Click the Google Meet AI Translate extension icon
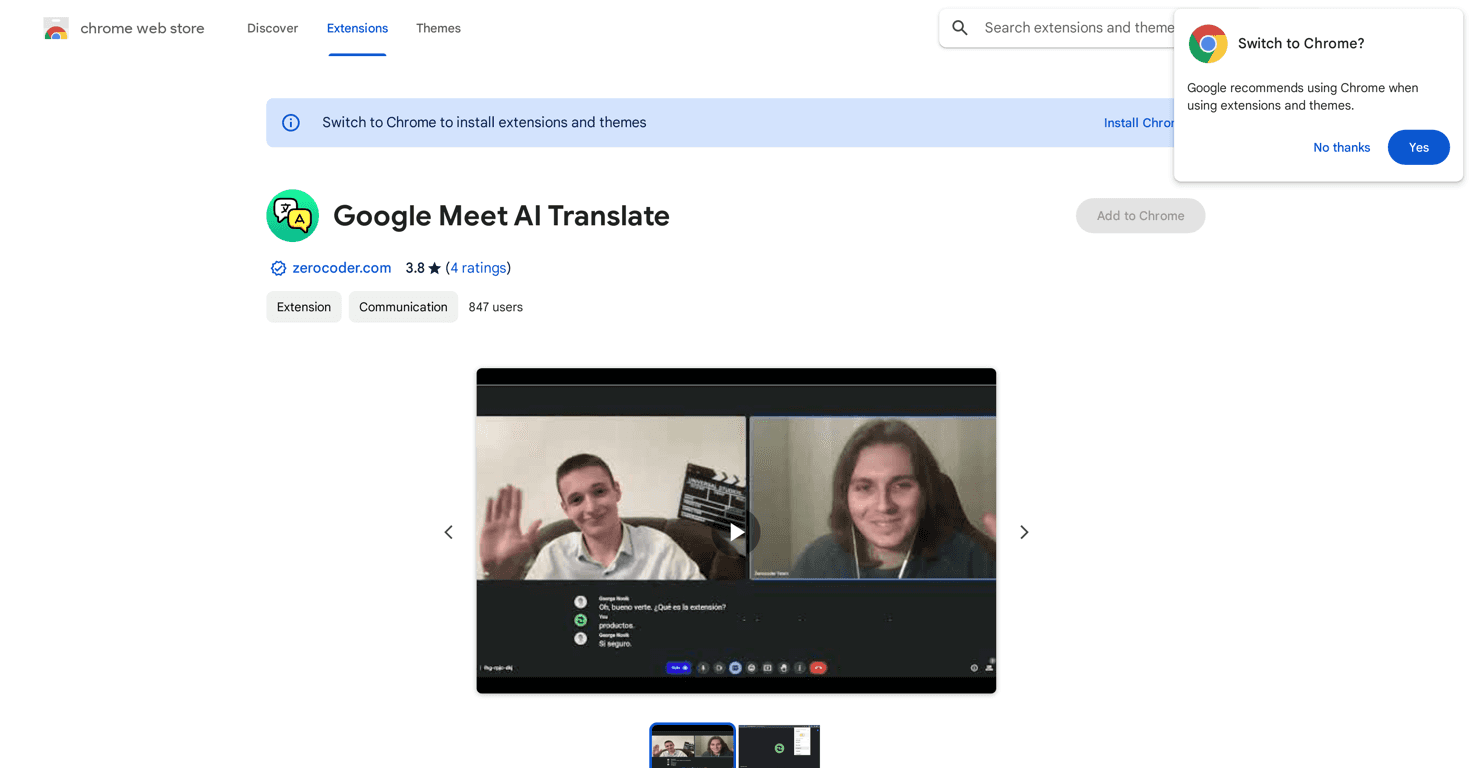This screenshot has height=768, width=1472. point(292,215)
